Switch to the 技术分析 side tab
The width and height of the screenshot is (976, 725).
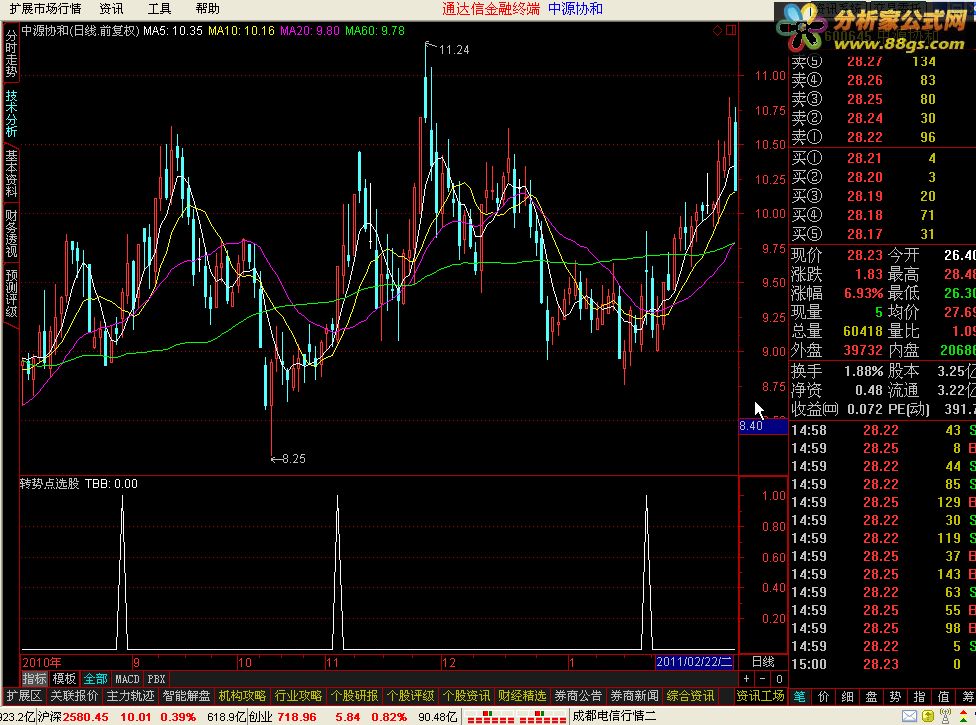point(11,113)
